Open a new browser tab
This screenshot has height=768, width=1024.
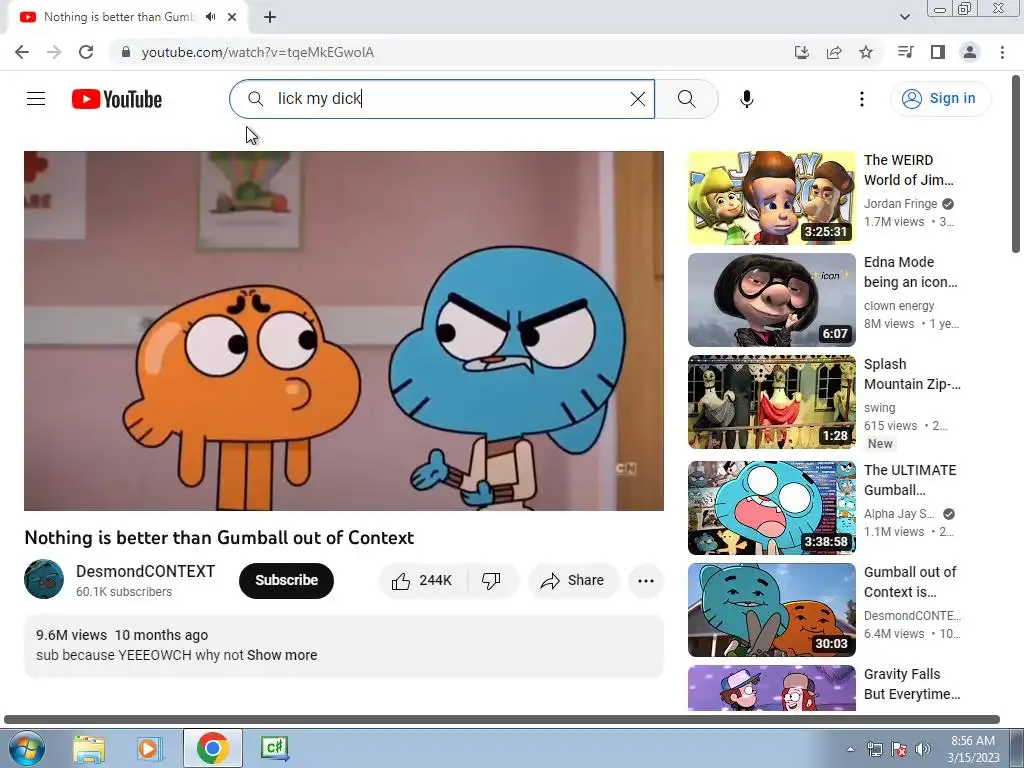270,17
